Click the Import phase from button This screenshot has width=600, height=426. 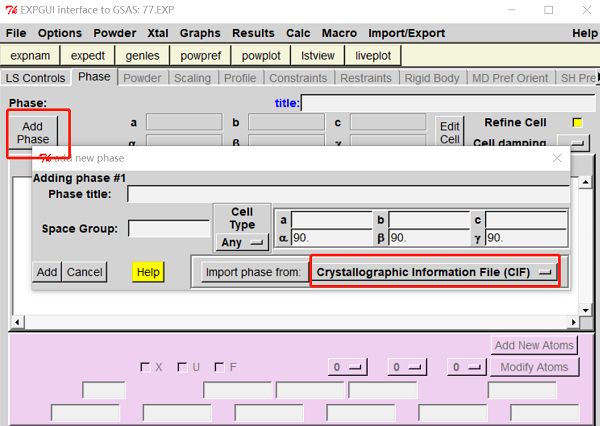pos(252,272)
